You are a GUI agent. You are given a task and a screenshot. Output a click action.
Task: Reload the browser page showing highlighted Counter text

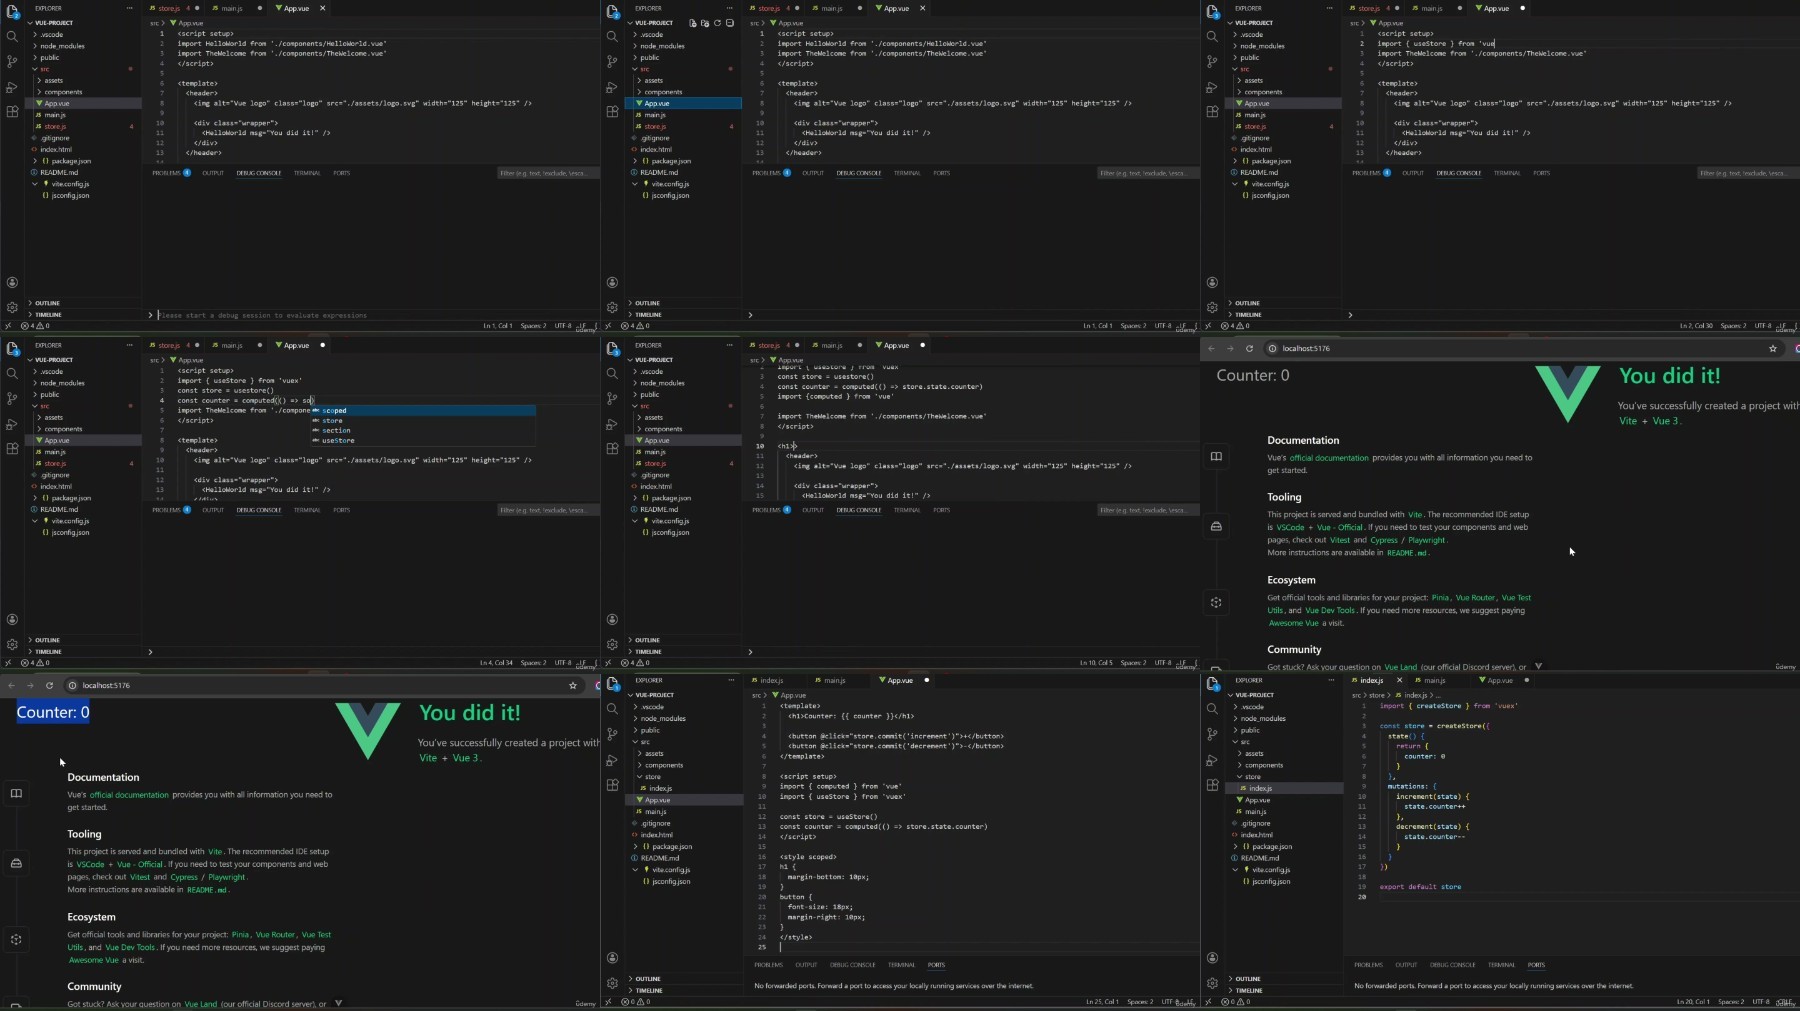tap(49, 686)
